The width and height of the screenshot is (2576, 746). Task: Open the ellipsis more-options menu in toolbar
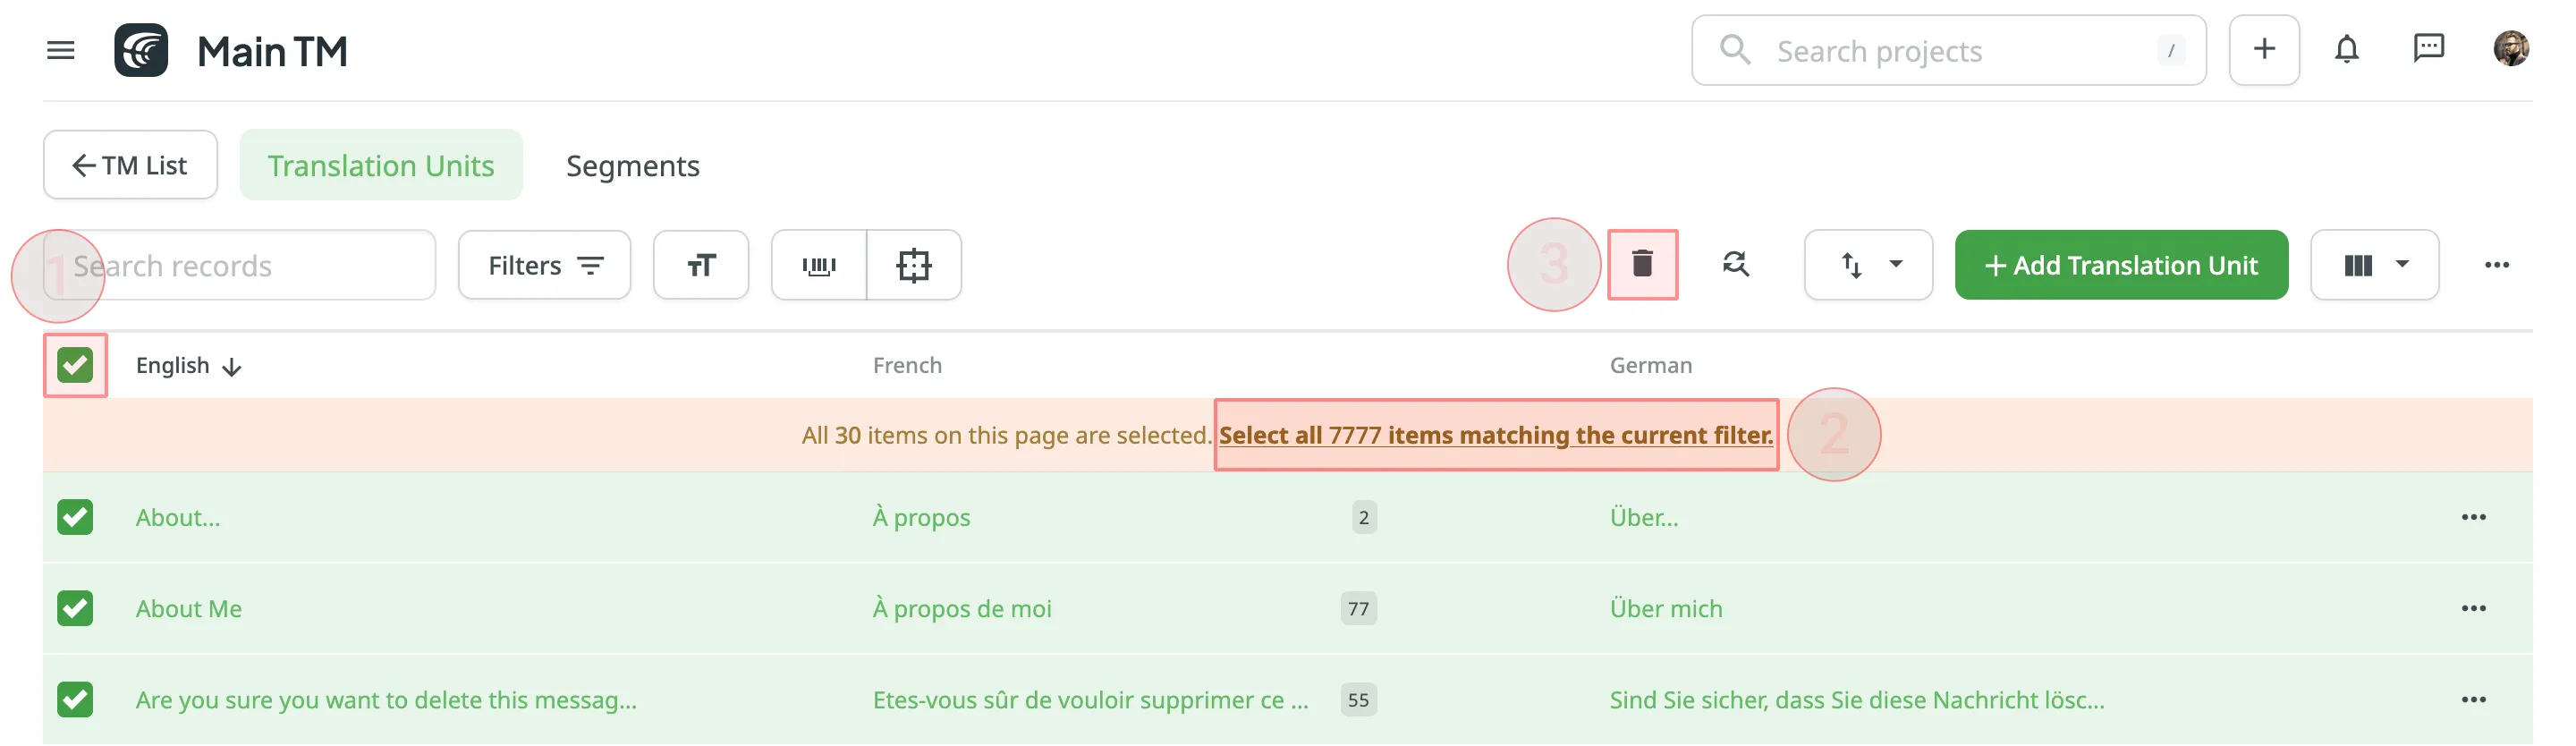2498,265
